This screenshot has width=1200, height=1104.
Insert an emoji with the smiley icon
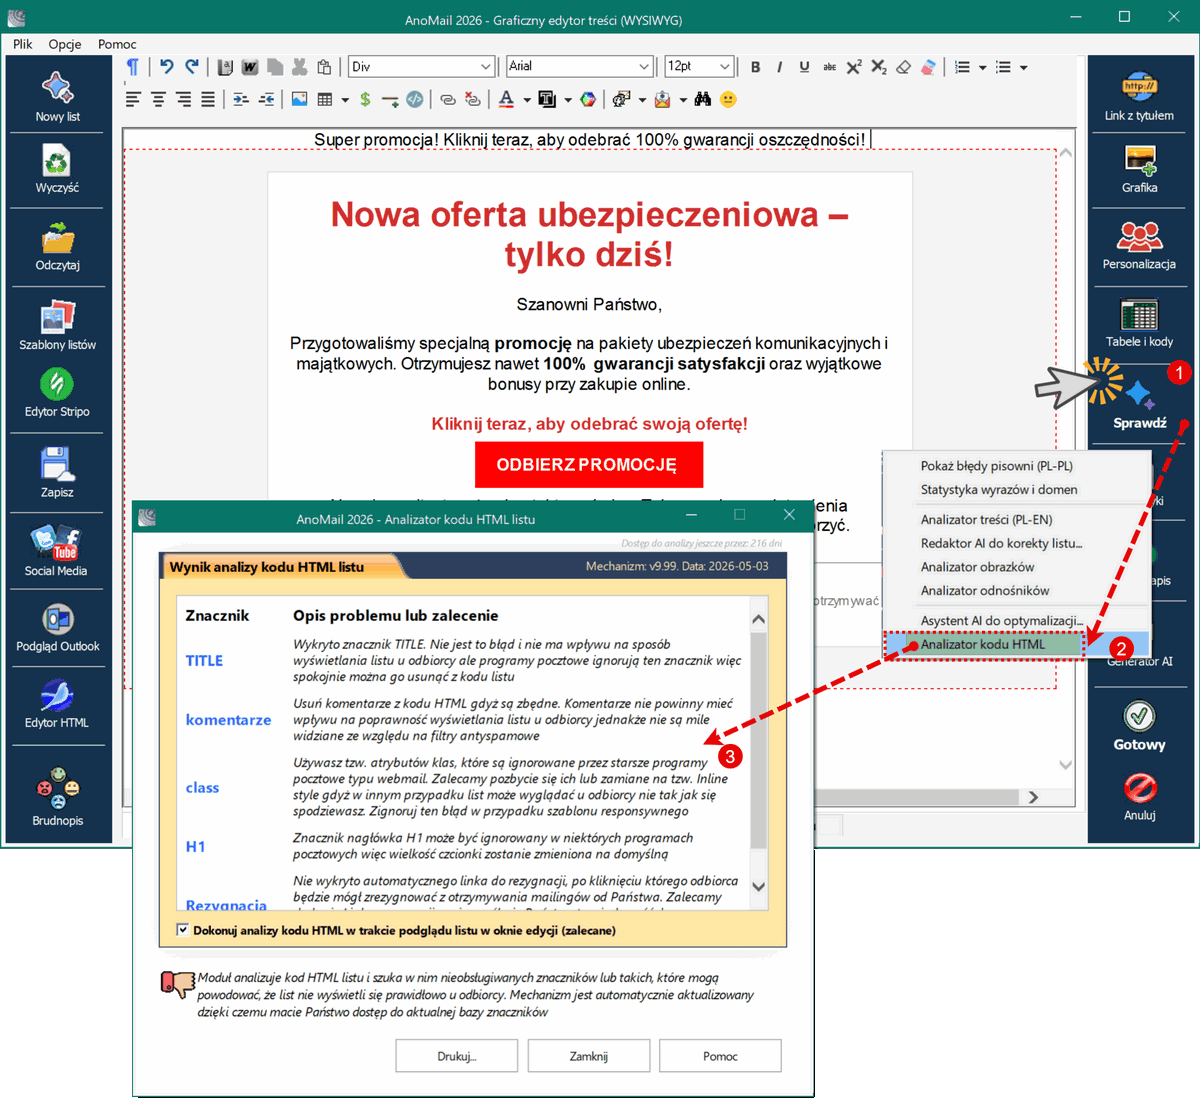click(x=728, y=99)
